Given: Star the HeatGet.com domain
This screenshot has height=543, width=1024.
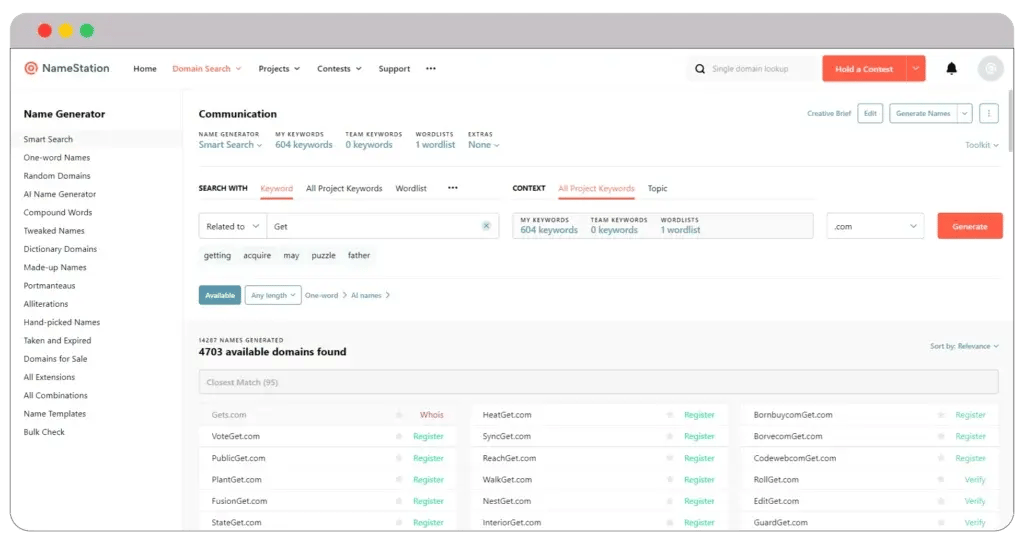Looking at the screenshot, I should [x=670, y=415].
